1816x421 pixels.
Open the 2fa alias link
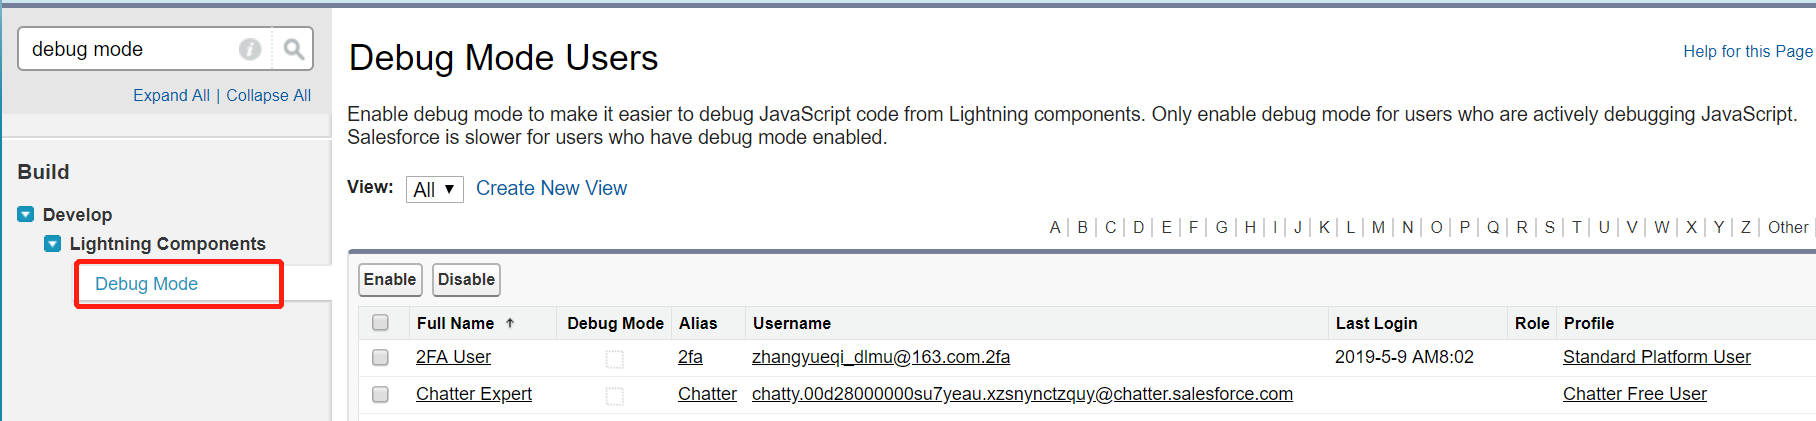pos(690,357)
